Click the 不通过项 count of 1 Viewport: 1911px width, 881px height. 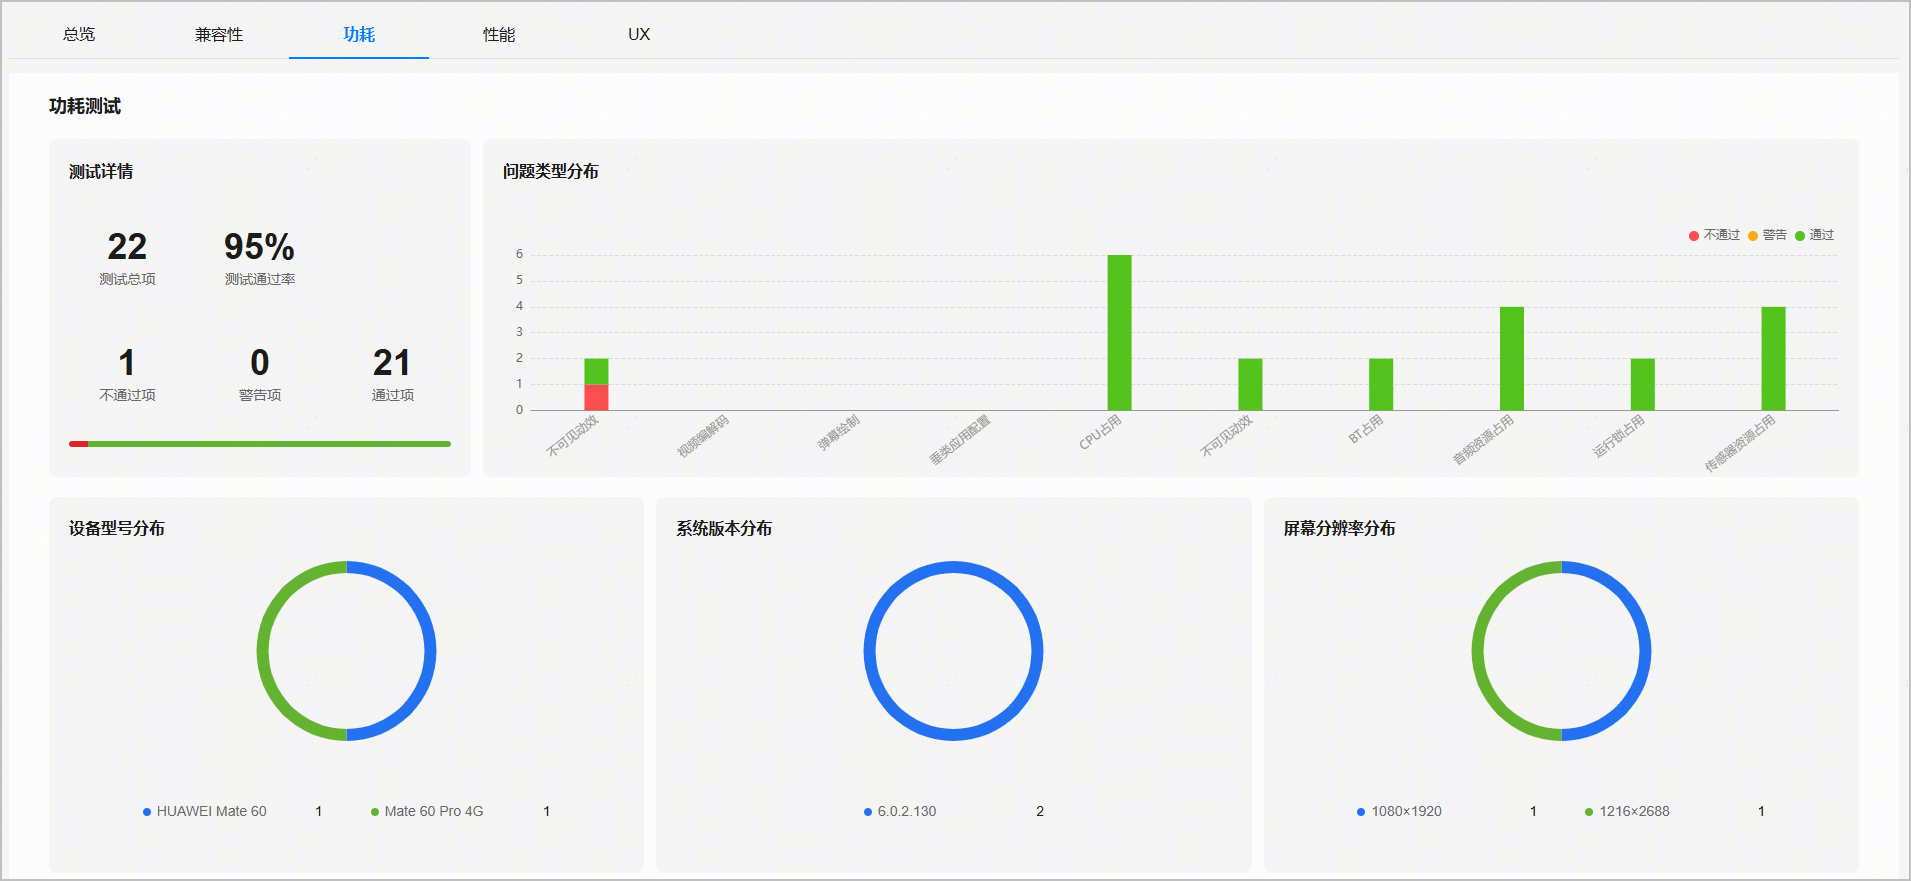127,362
